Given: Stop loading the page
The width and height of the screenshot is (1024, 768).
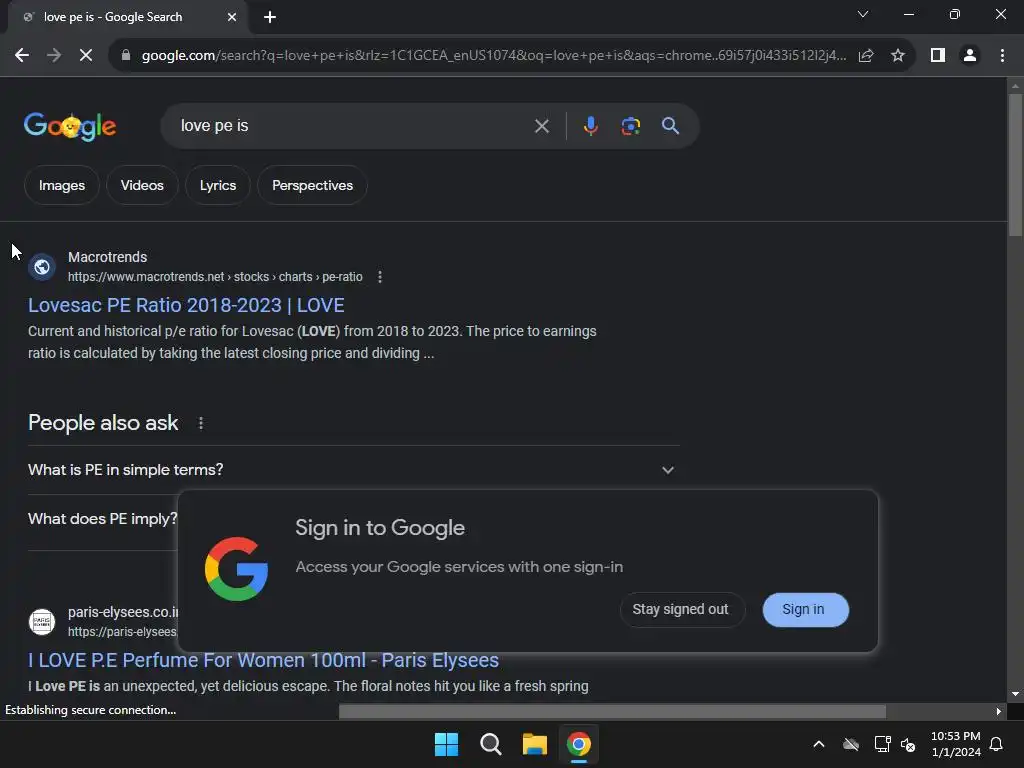Looking at the screenshot, I should [x=86, y=56].
